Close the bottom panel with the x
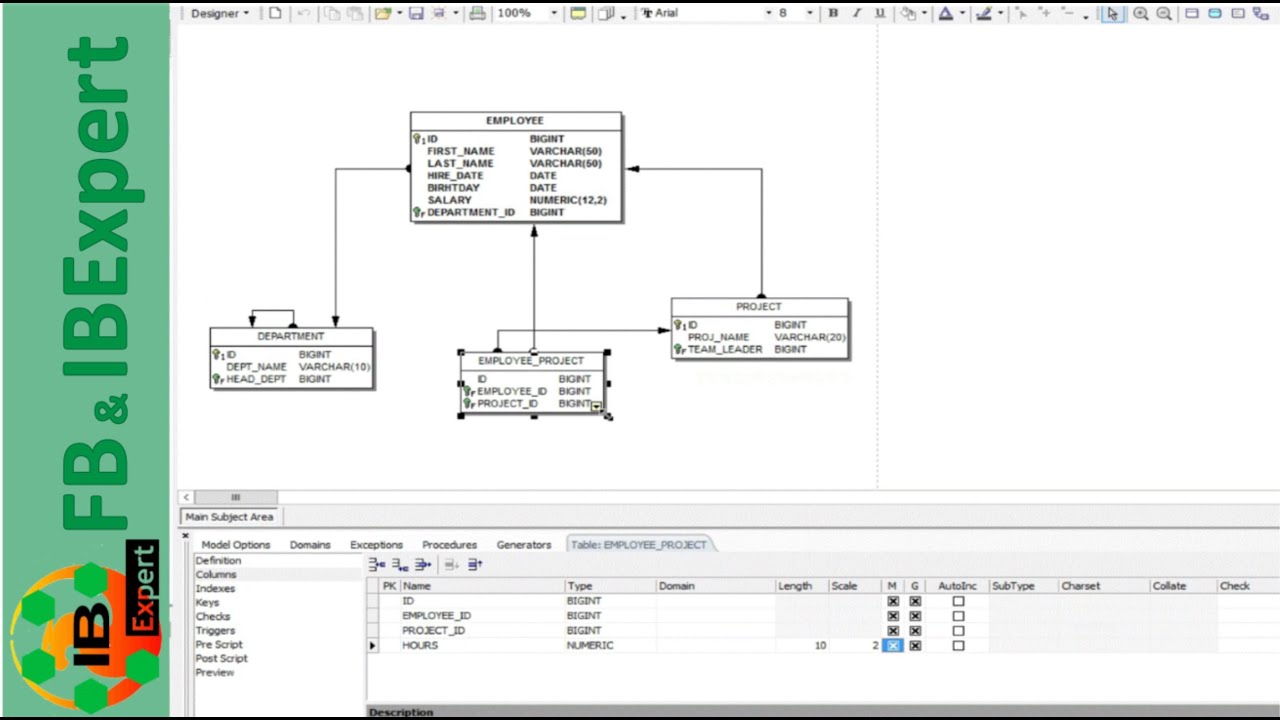The width and height of the screenshot is (1280, 720). 185,536
